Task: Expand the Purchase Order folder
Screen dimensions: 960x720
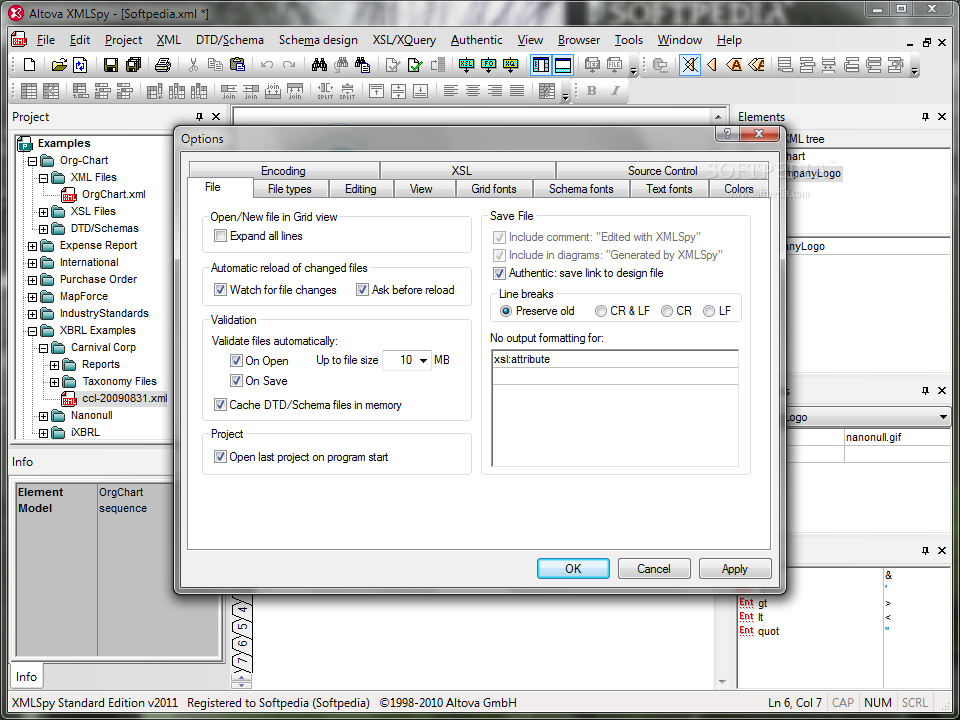Action: tap(32, 280)
